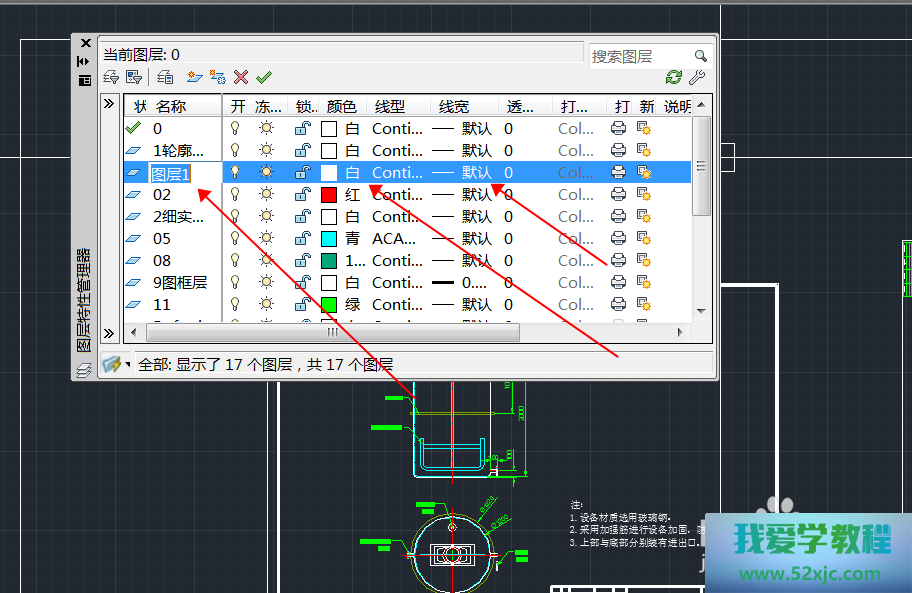Turn off layer 02 with its lightbulb
Screen dimensions: 912x593
click(x=236, y=195)
